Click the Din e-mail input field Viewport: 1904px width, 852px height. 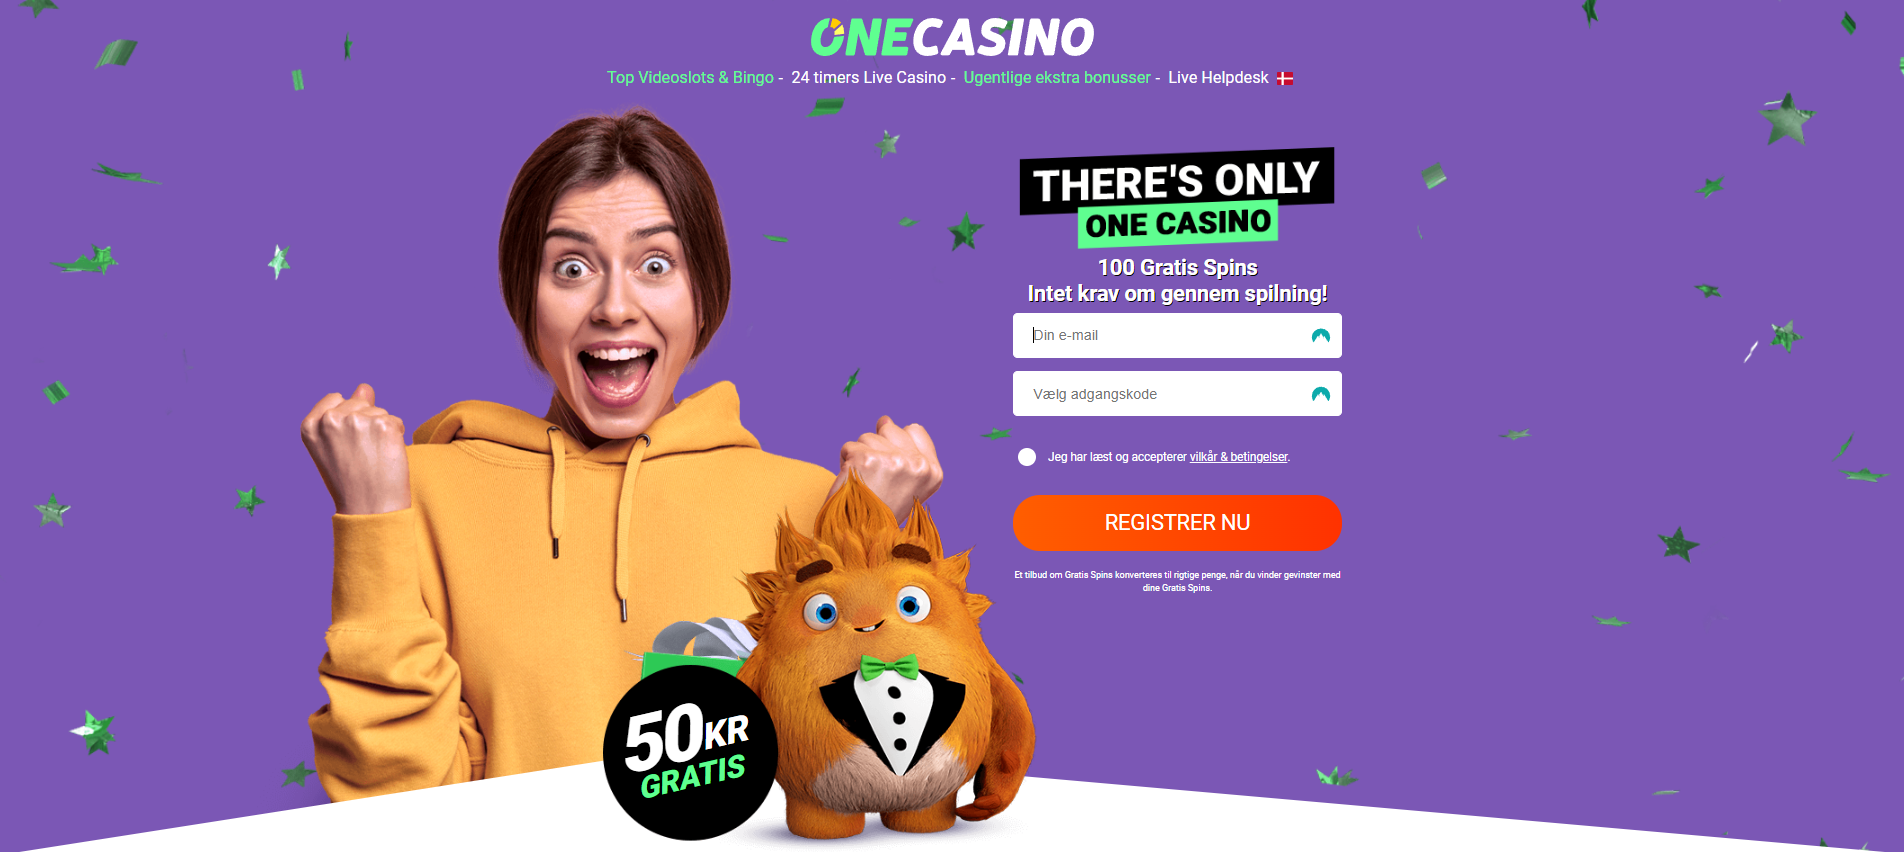pyautogui.click(x=1177, y=336)
